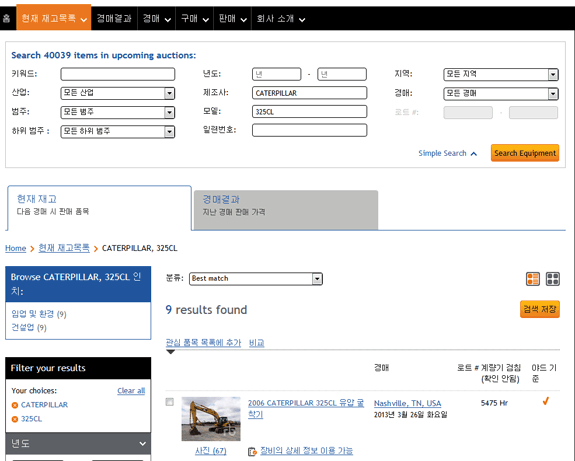The width and height of the screenshot is (575, 461).
Task: Browse the 임업 및 환경 (9) category
Action: click(x=39, y=314)
